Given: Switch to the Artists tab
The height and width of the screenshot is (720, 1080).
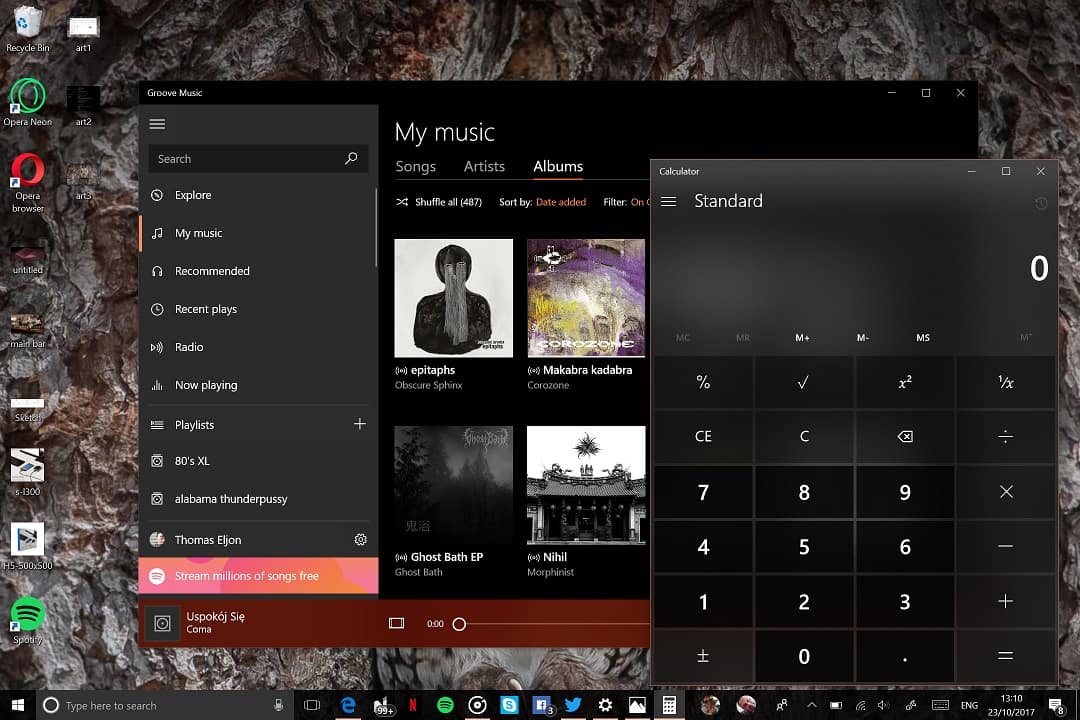Looking at the screenshot, I should coord(484,166).
